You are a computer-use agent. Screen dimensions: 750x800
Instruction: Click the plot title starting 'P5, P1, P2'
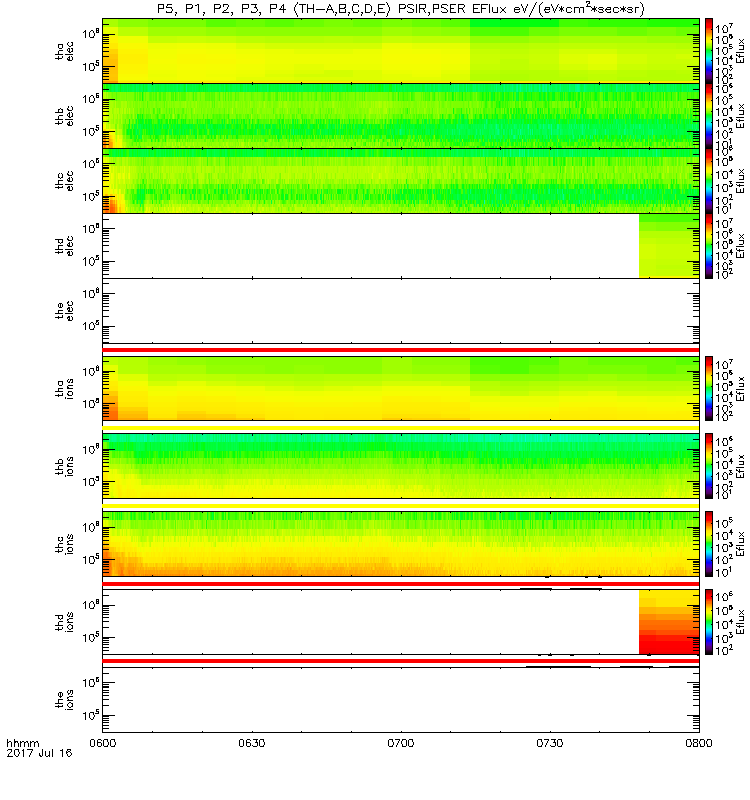click(401, 9)
